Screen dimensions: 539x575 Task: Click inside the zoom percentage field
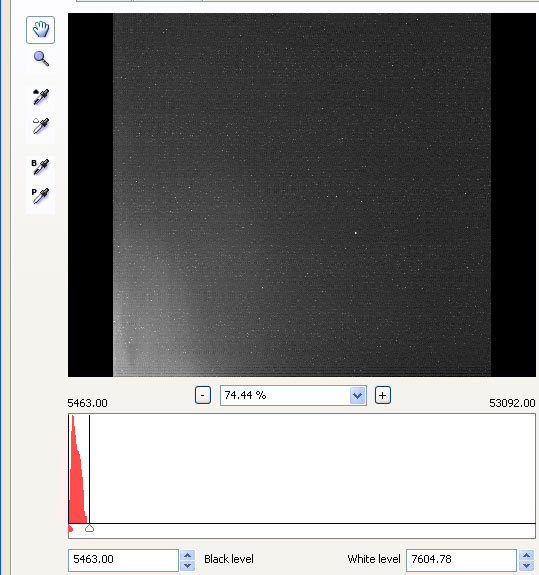pyautogui.click(x=285, y=396)
